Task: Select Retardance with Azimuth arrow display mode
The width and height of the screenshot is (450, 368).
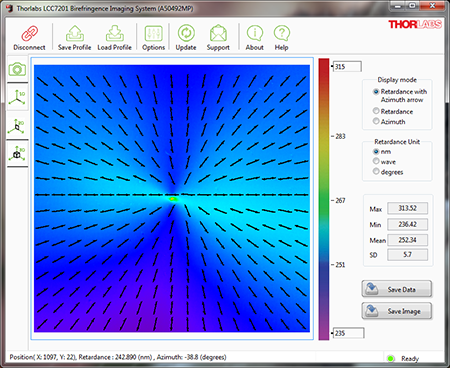Action: [376, 91]
